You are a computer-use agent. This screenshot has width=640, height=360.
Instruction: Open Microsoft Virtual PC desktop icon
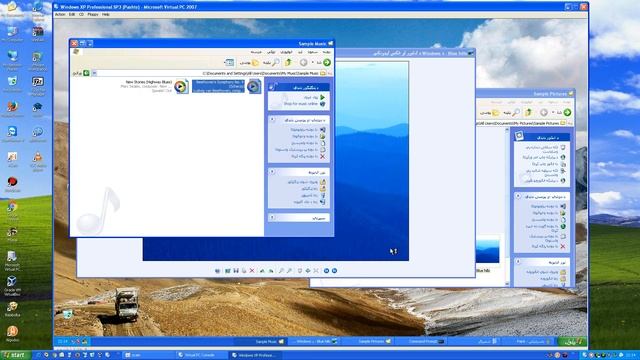pos(12,261)
